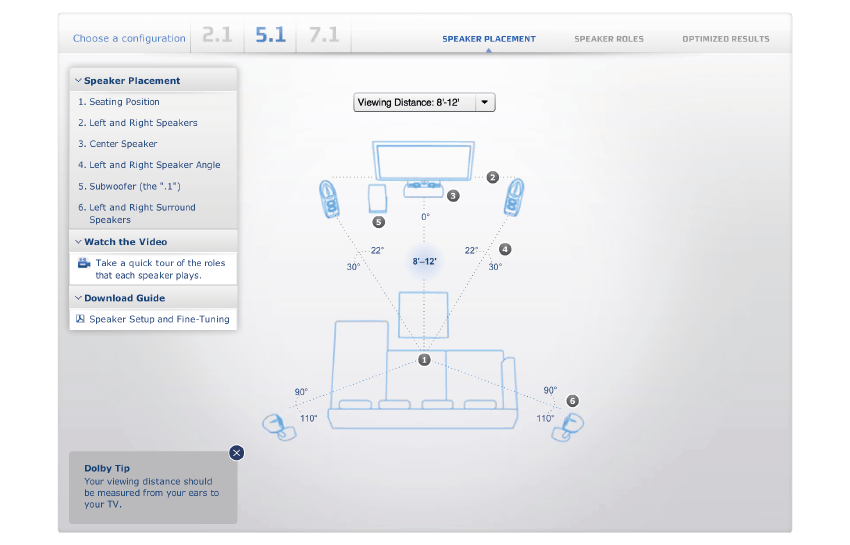Screen dimensions: 850x545
Task: Click the front right speaker icon
Action: click(x=514, y=197)
